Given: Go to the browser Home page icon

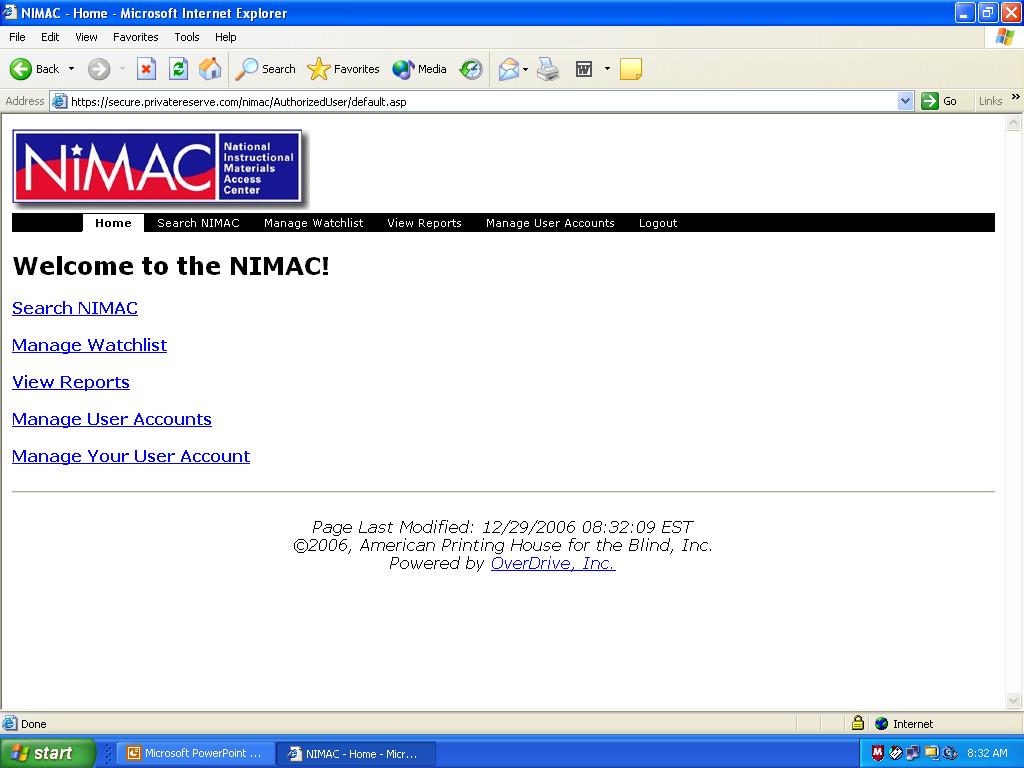Looking at the screenshot, I should [x=210, y=69].
